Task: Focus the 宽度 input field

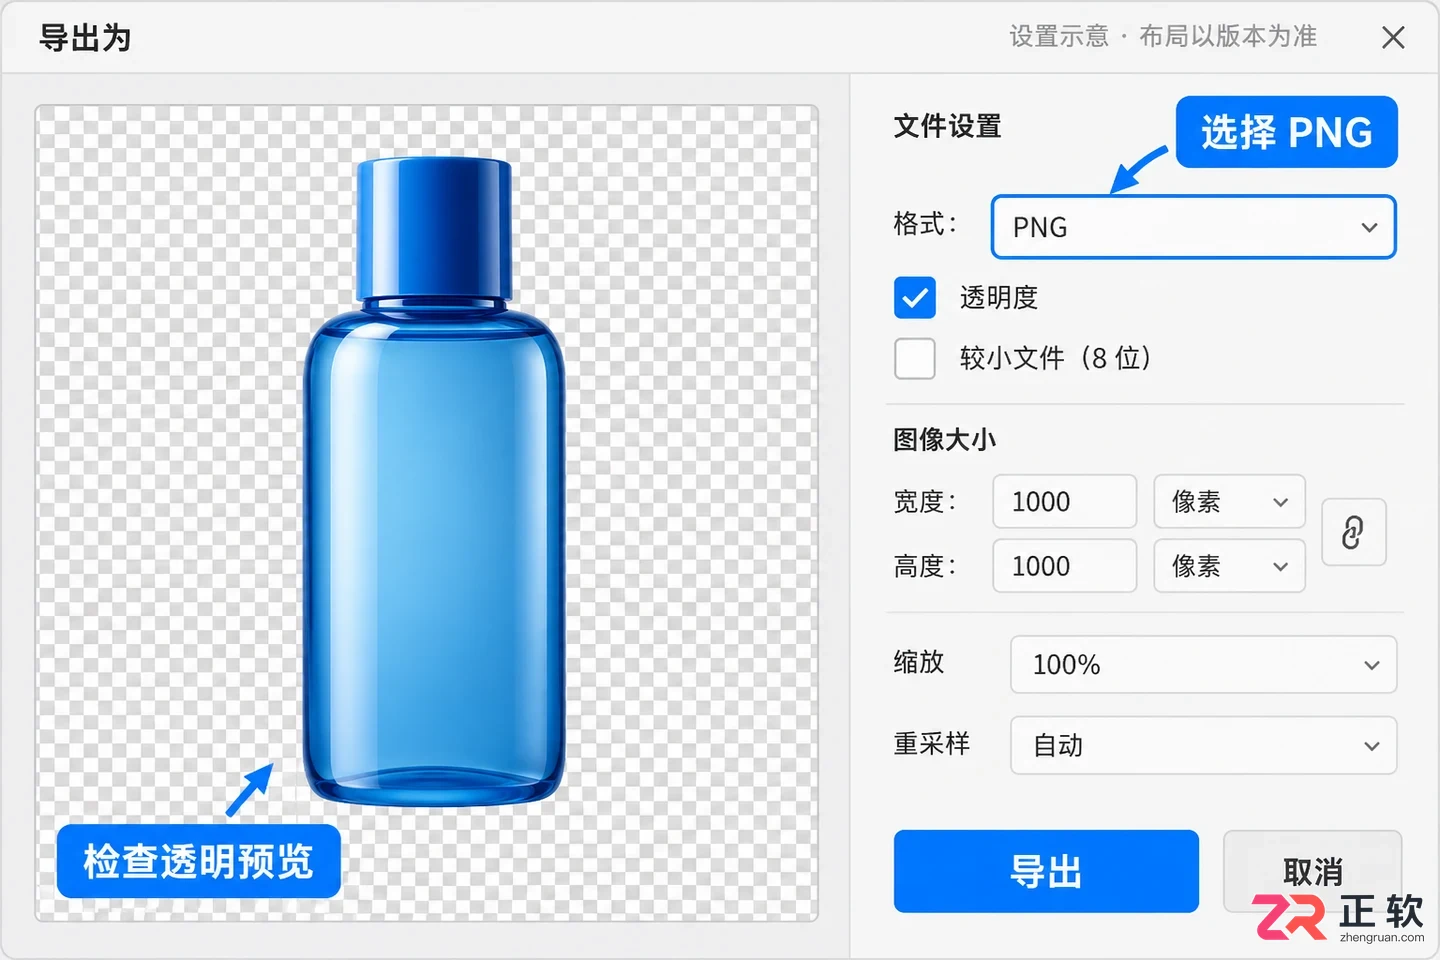Action: pyautogui.click(x=1064, y=501)
